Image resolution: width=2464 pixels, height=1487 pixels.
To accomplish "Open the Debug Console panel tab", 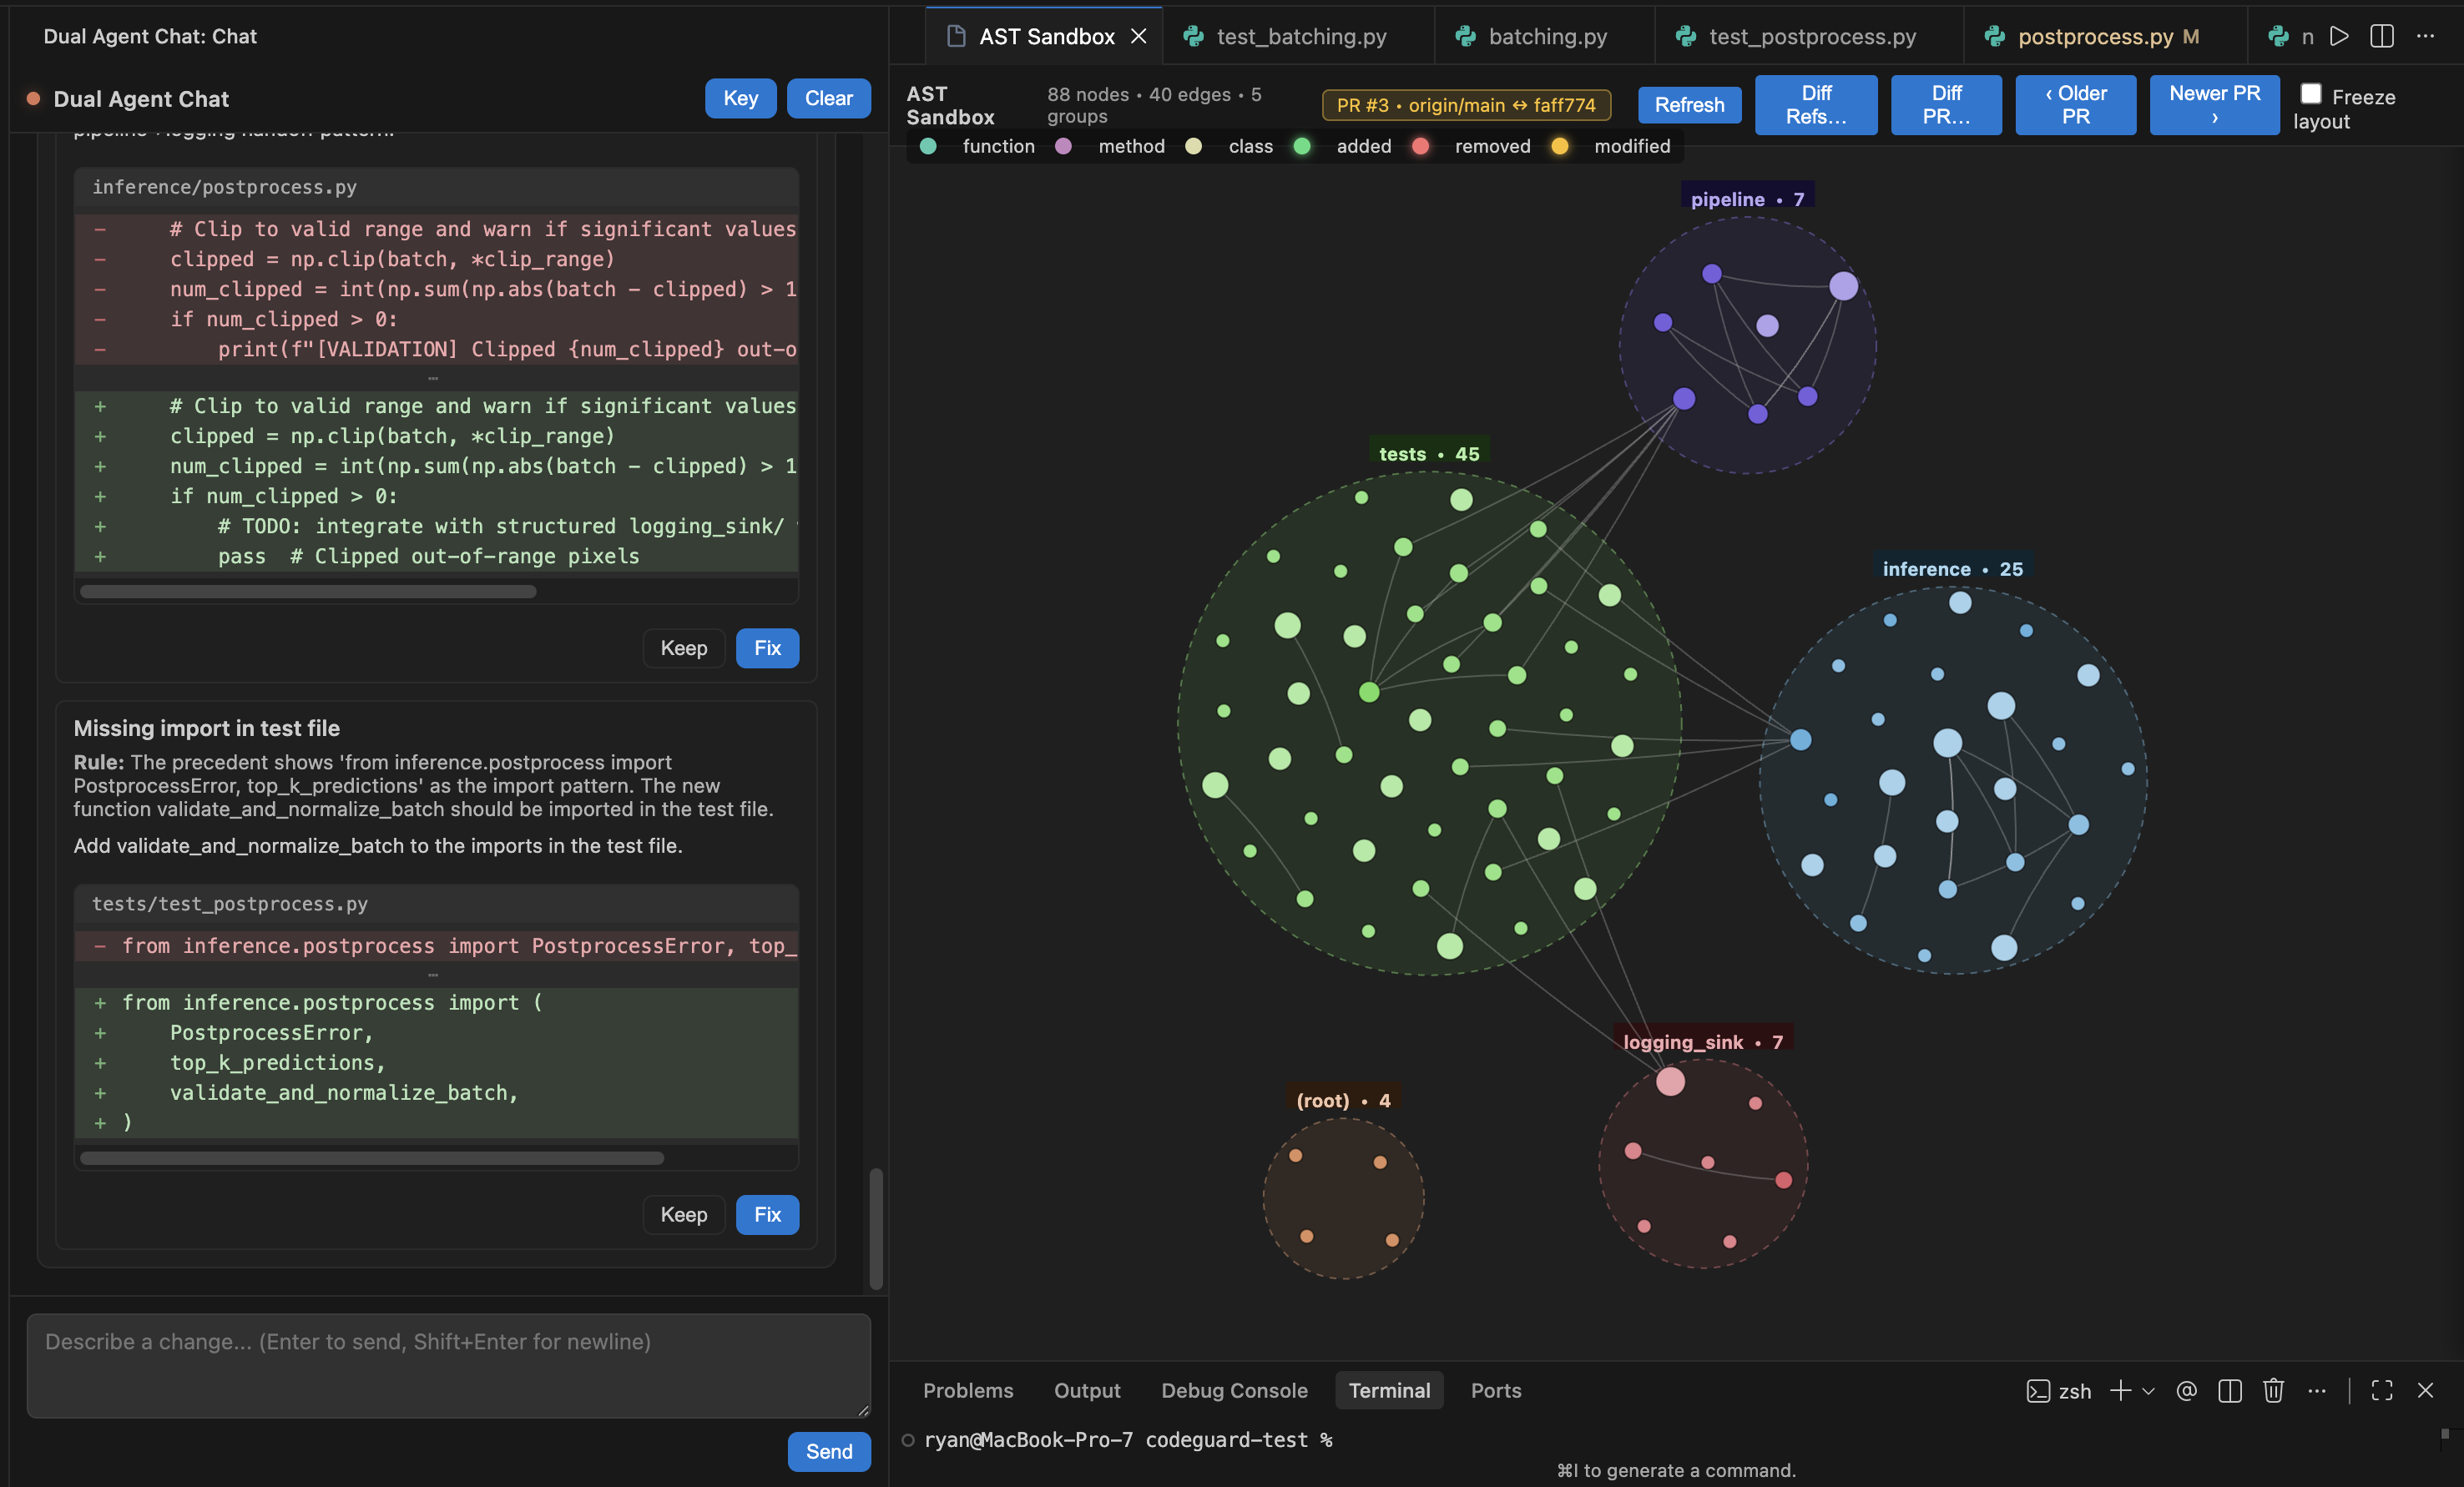I will tap(1234, 1390).
